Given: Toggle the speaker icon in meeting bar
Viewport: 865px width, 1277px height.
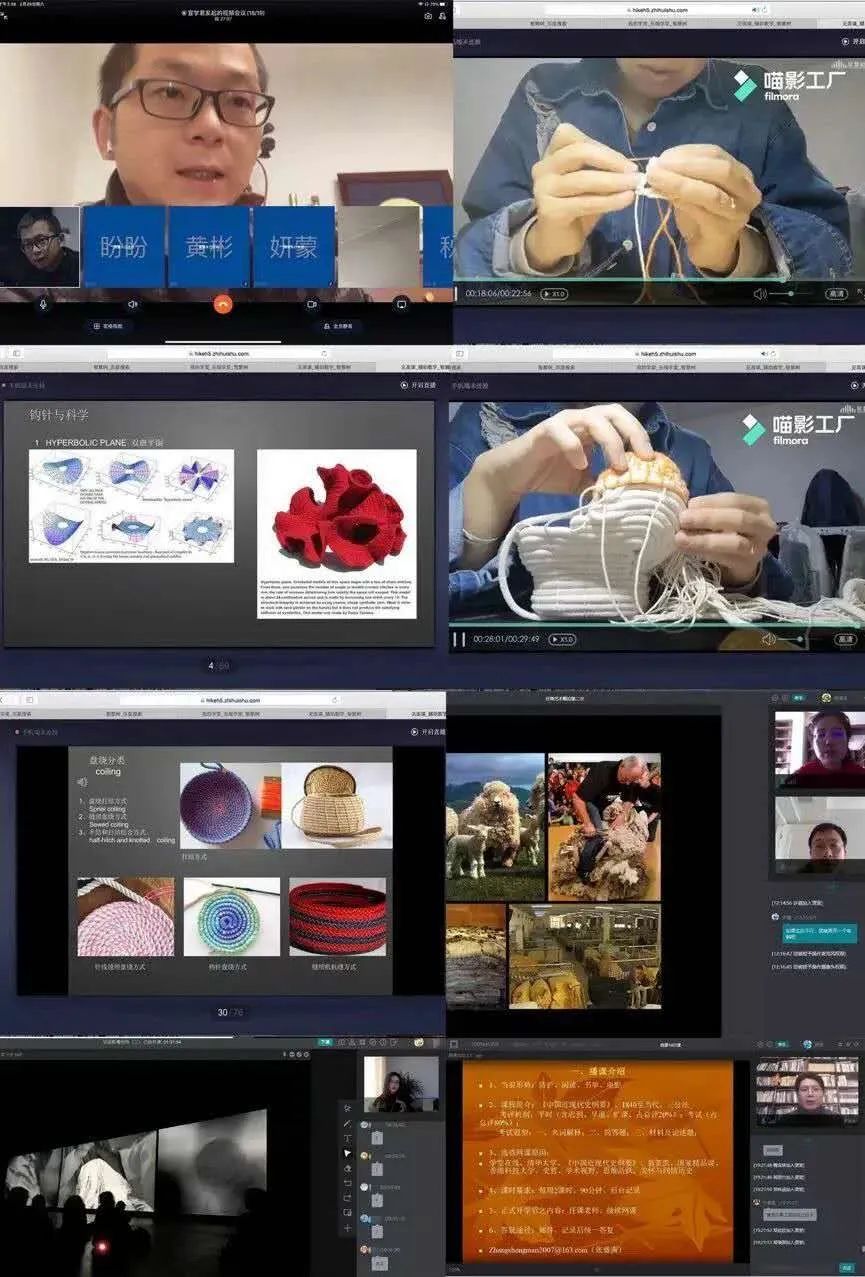Looking at the screenshot, I should pos(133,304).
